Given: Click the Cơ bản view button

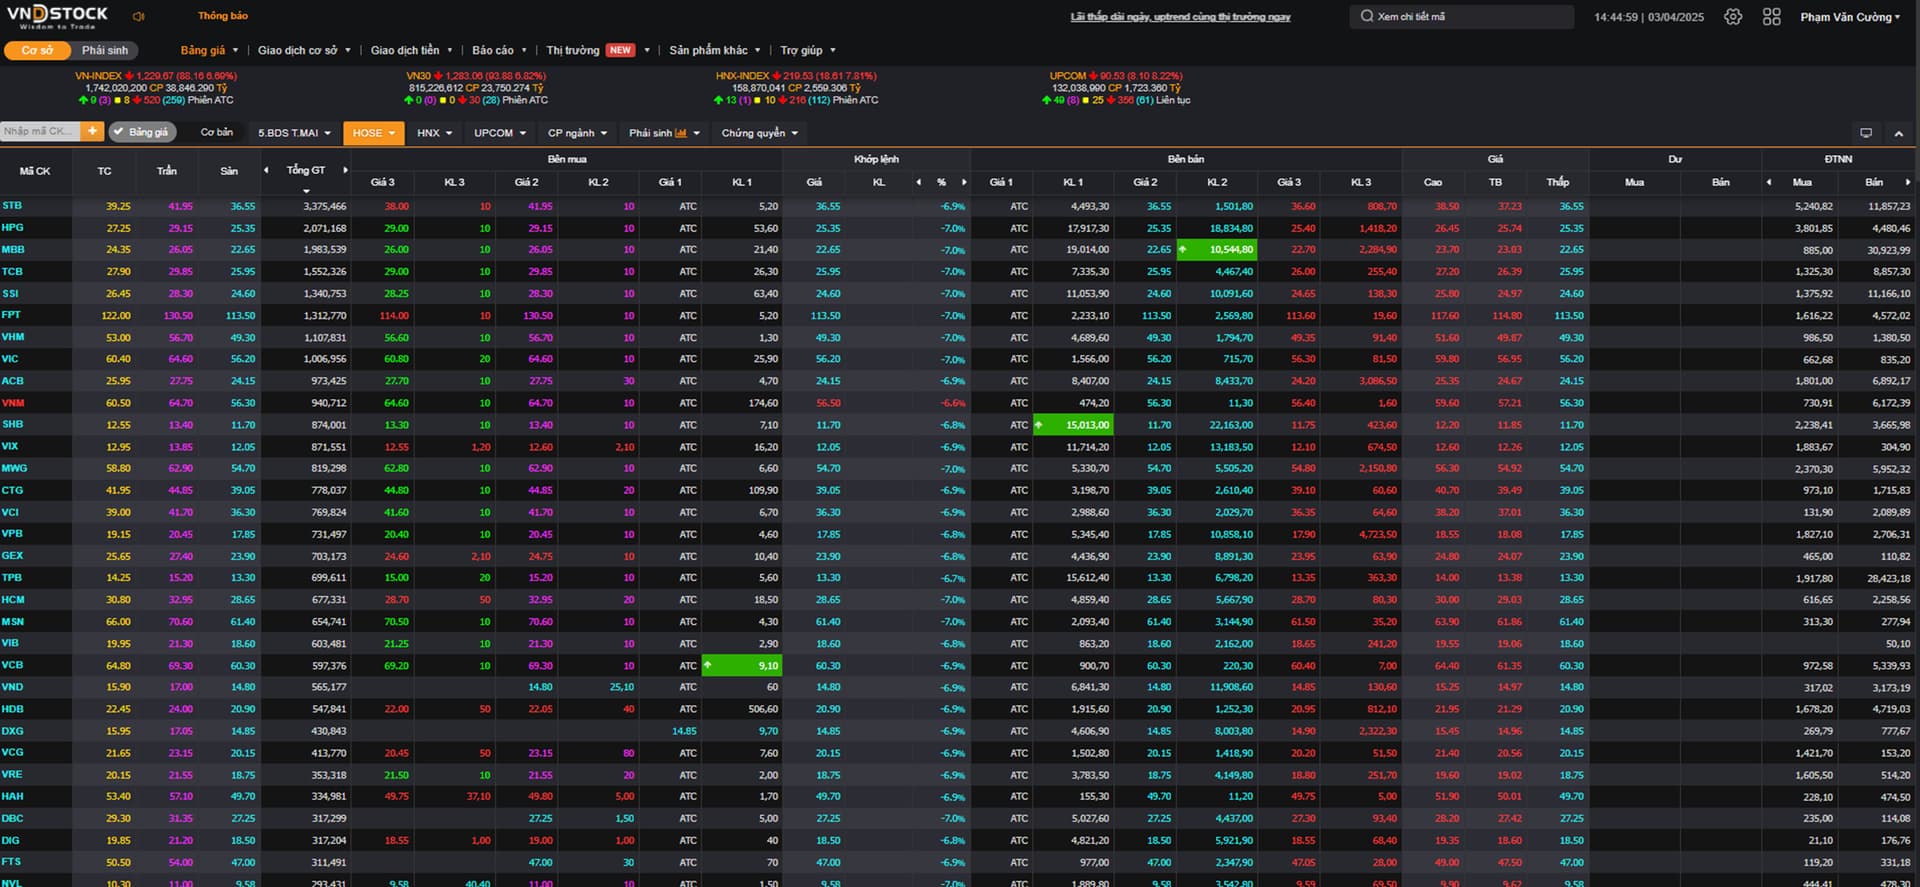Looking at the screenshot, I should pyautogui.click(x=216, y=132).
